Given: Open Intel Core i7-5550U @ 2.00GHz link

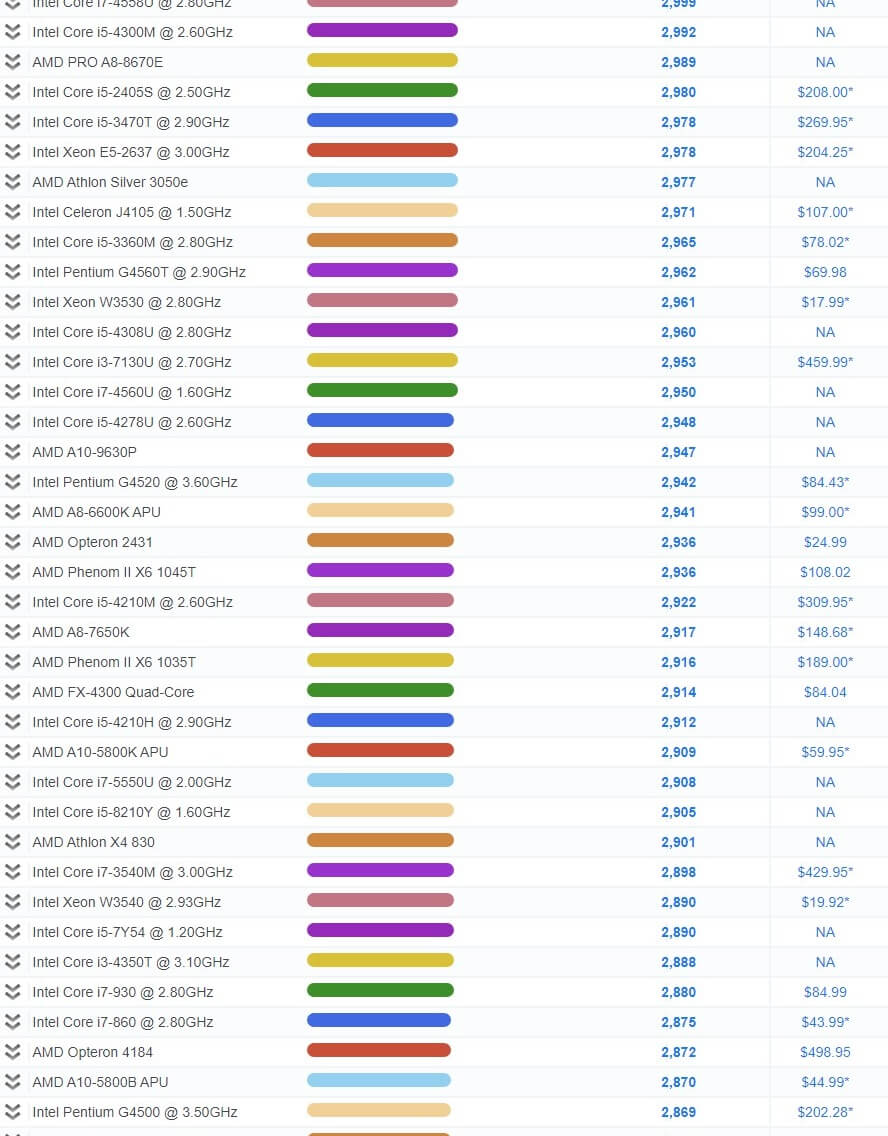Looking at the screenshot, I should 132,782.
